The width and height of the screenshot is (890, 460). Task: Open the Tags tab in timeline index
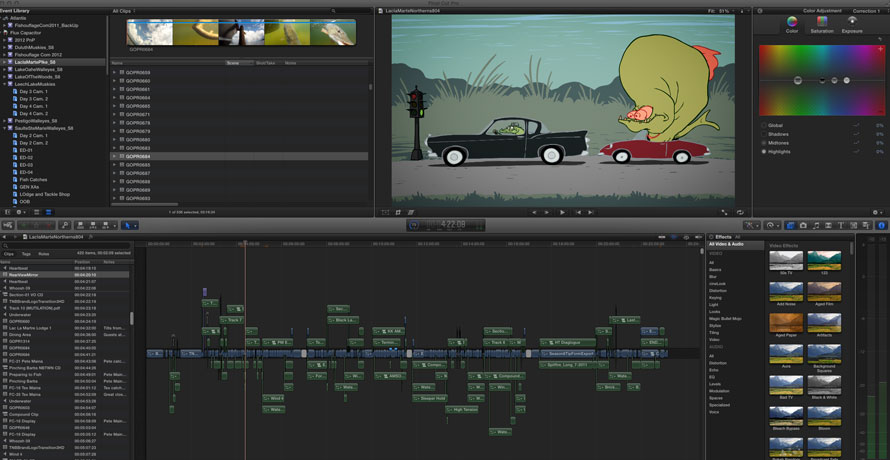[26, 254]
